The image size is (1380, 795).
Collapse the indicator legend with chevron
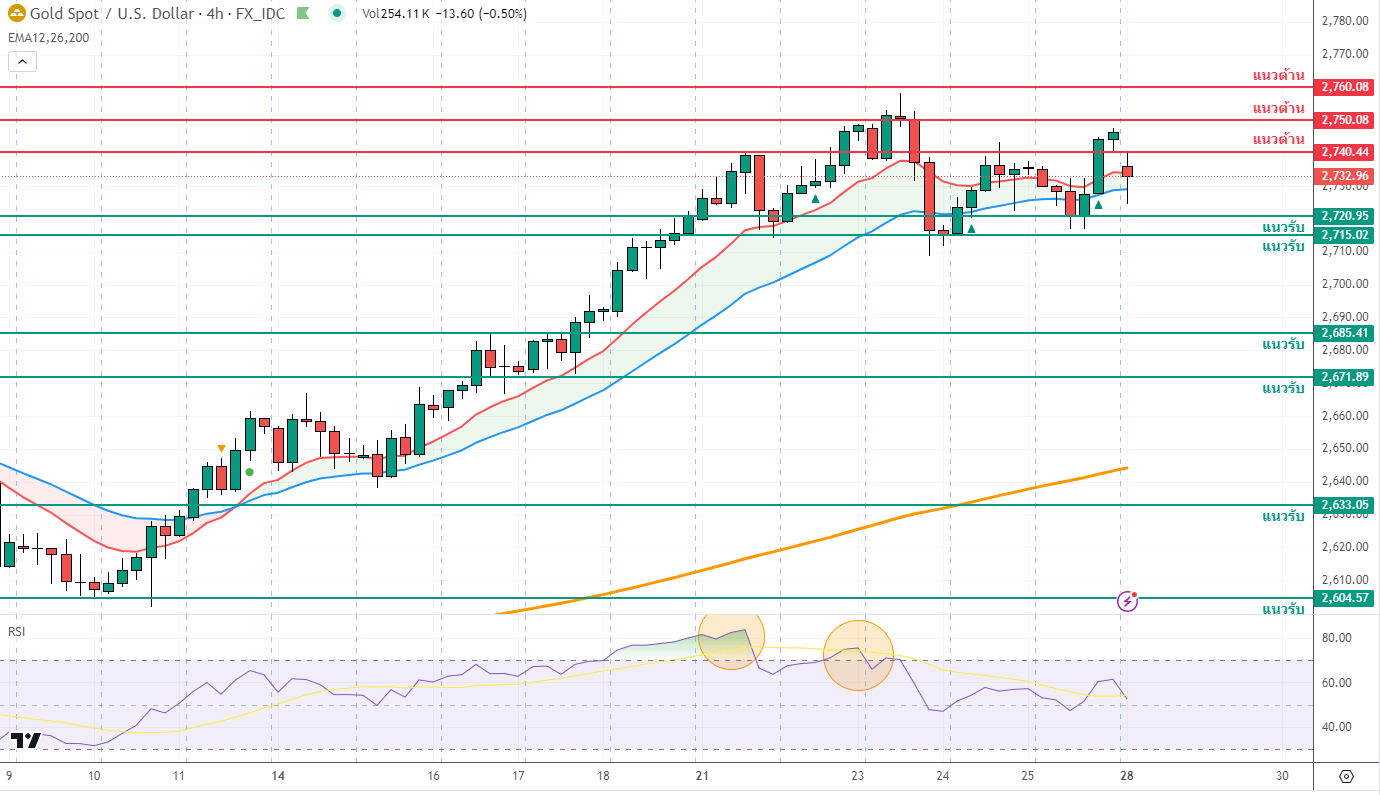pyautogui.click(x=23, y=61)
